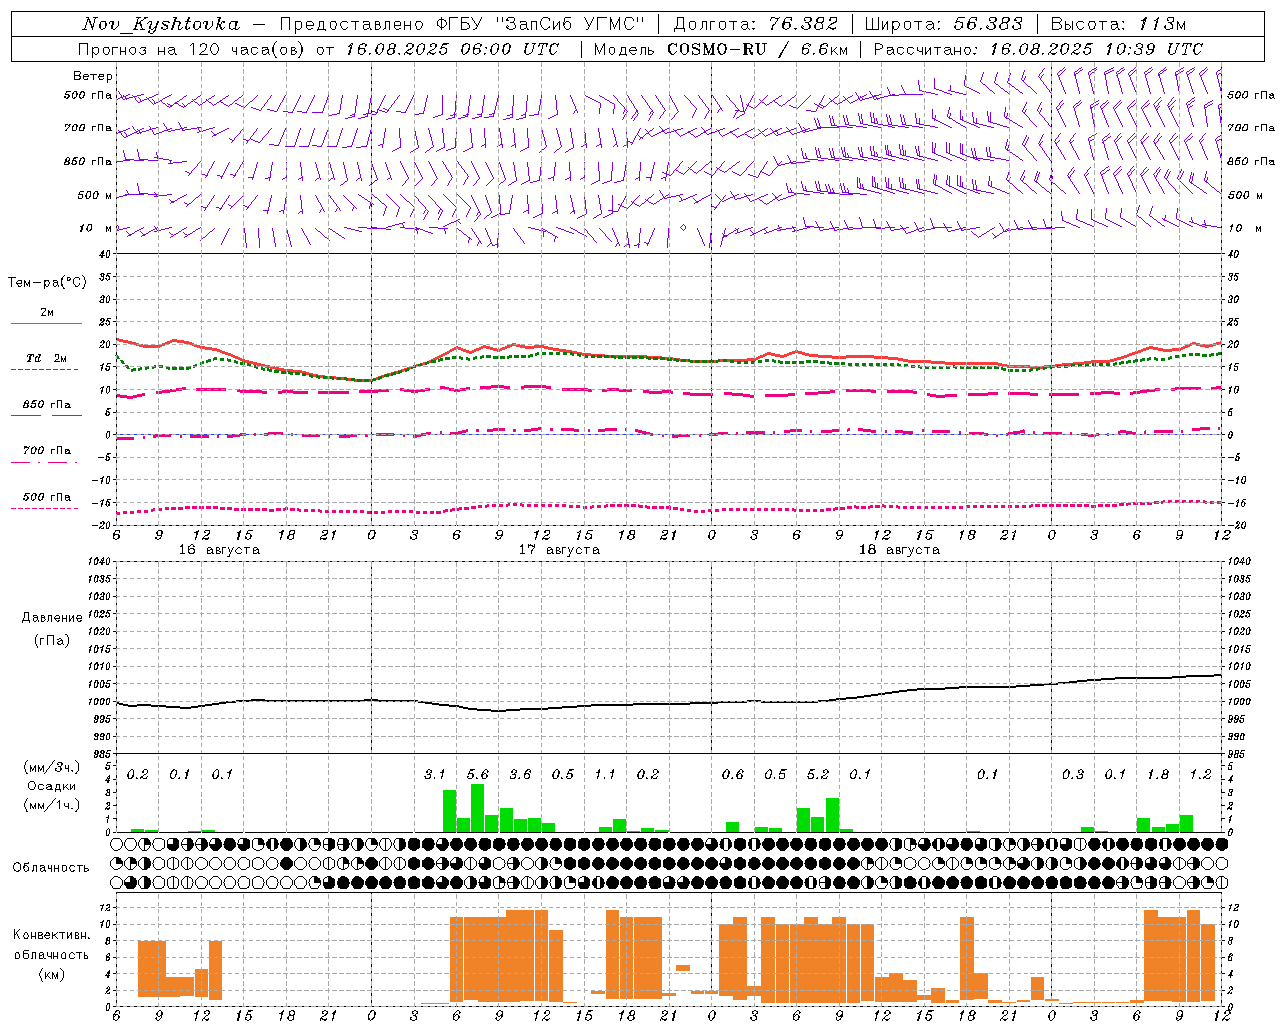Screen dimensions: 1280x1024
Task: Click the red 2м temperature legend line
Action: [x=46, y=323]
